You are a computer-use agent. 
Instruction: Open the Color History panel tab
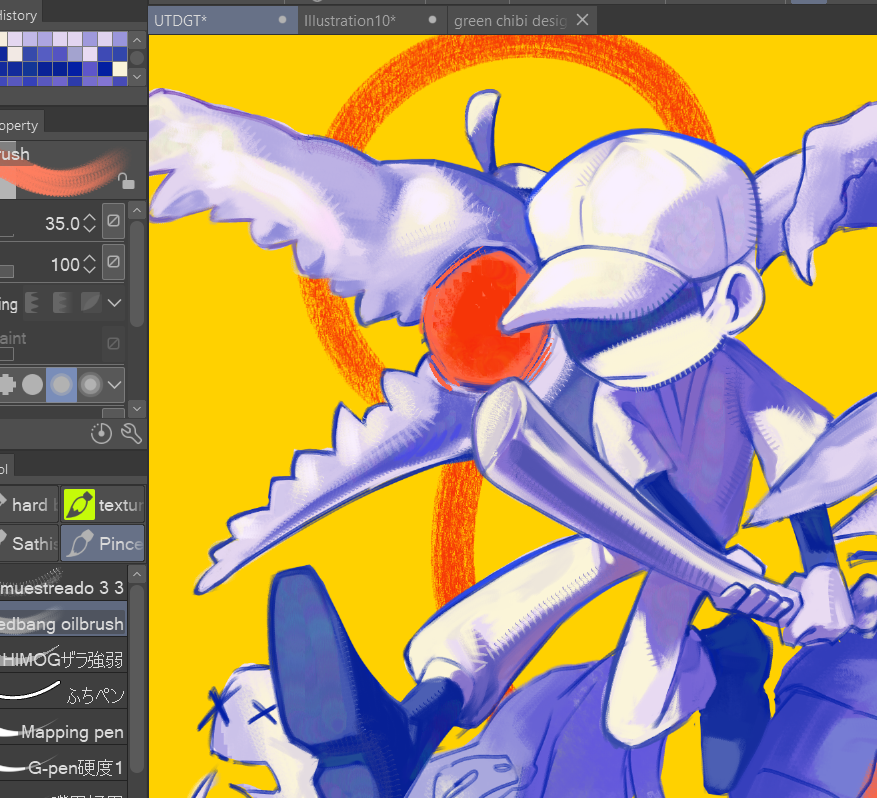21,13
